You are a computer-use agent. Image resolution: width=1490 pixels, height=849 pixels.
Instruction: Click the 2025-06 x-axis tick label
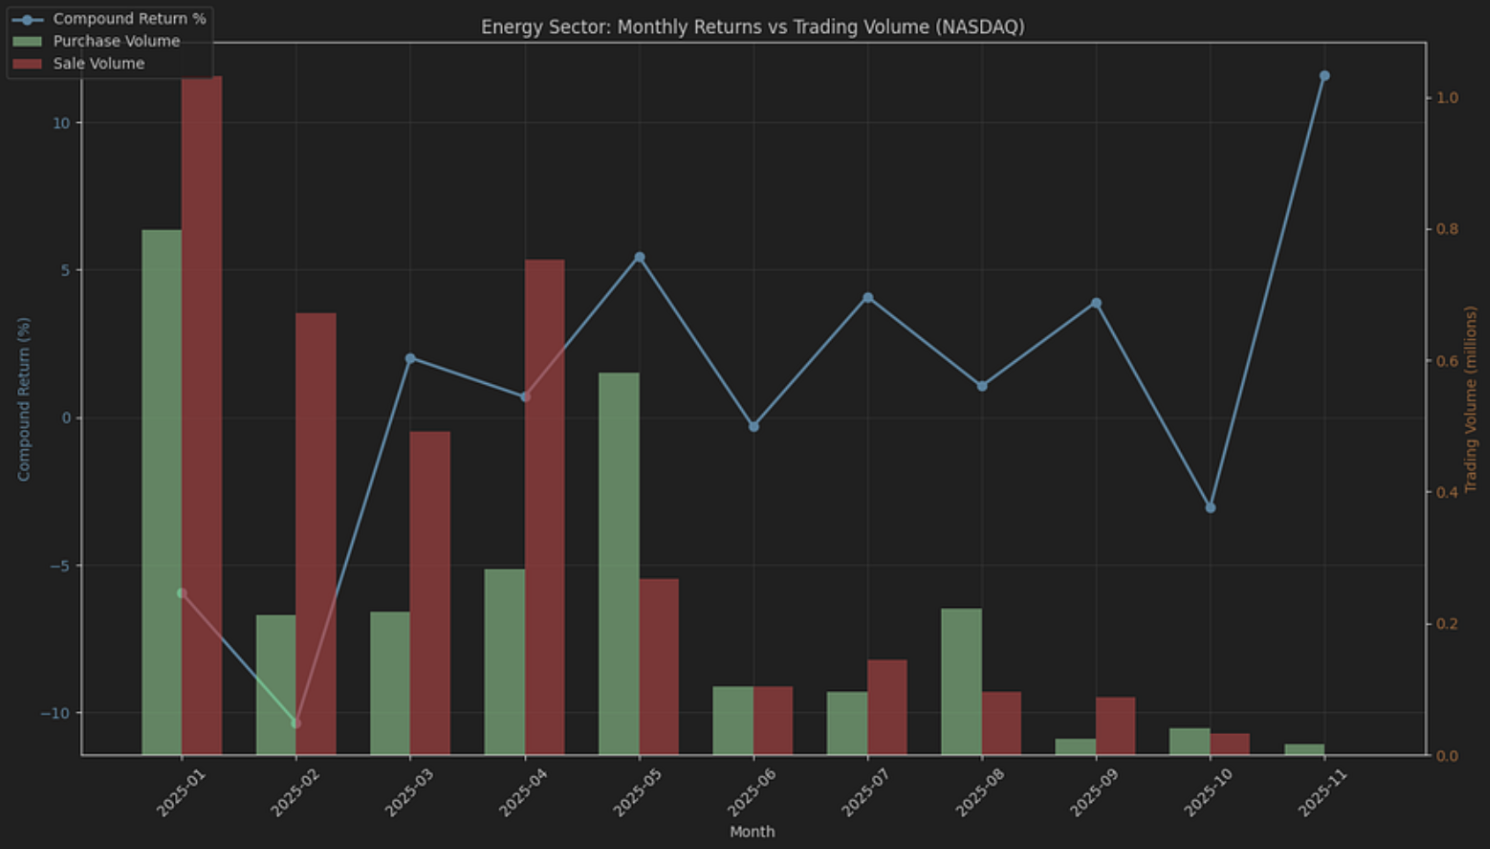[751, 793]
